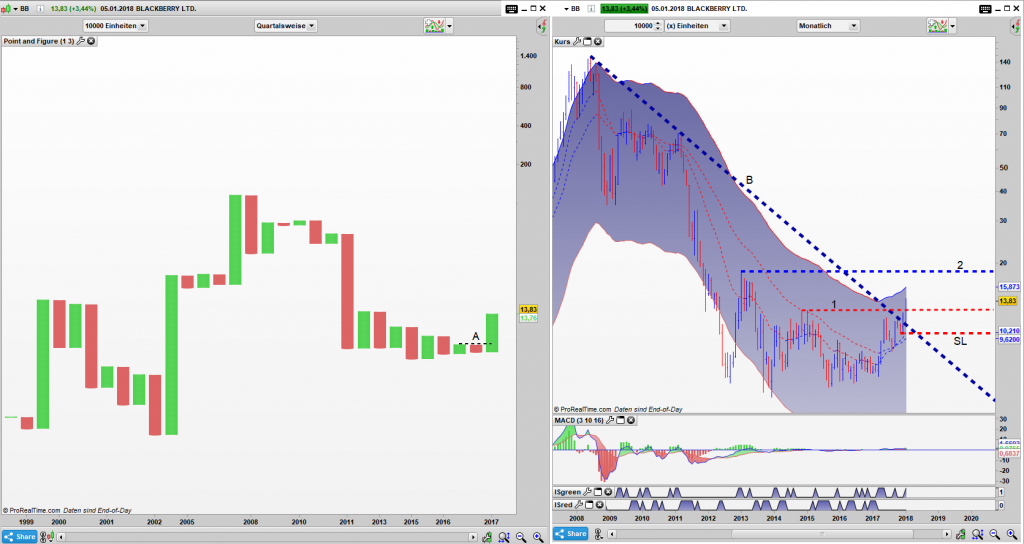The width and height of the screenshot is (1024, 544).
Task: Click left chart scrollbar left arrow
Action: (61, 537)
